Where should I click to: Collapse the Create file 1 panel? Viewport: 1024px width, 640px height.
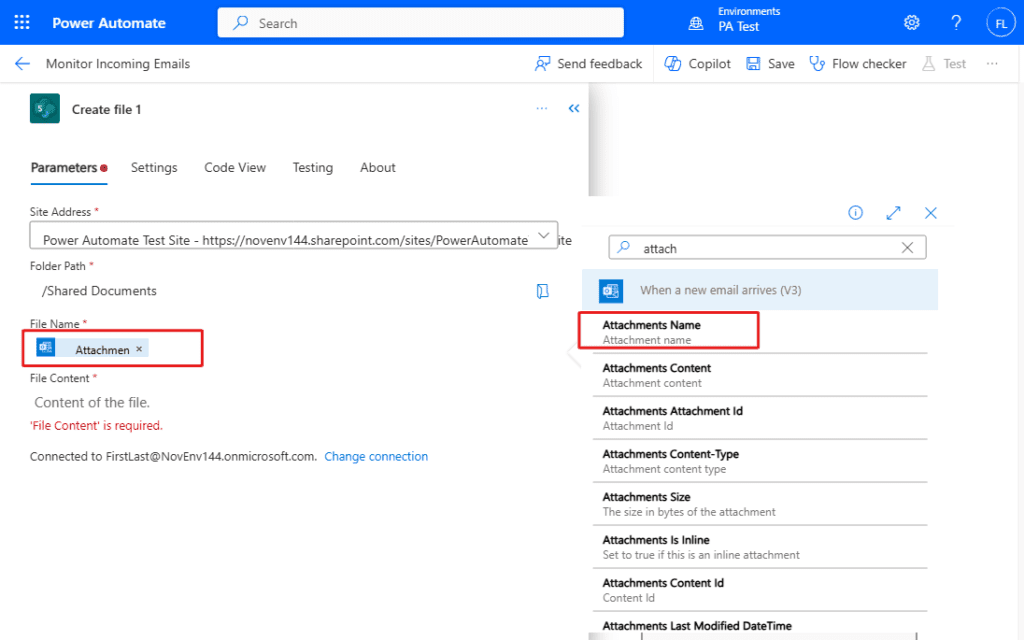574,109
